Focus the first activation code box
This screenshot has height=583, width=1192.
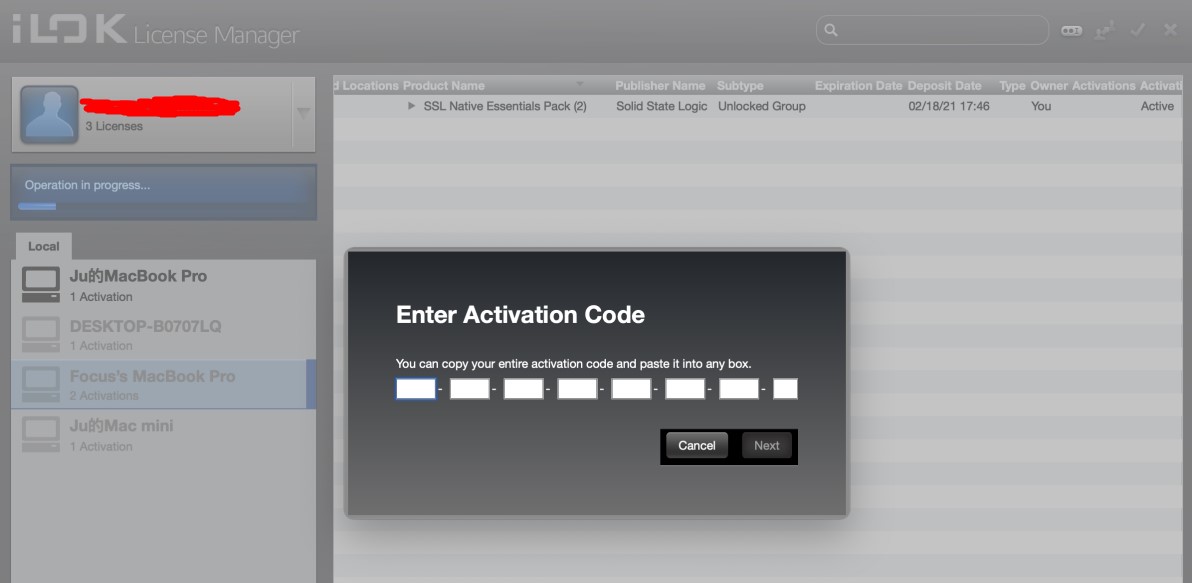pyautogui.click(x=416, y=389)
